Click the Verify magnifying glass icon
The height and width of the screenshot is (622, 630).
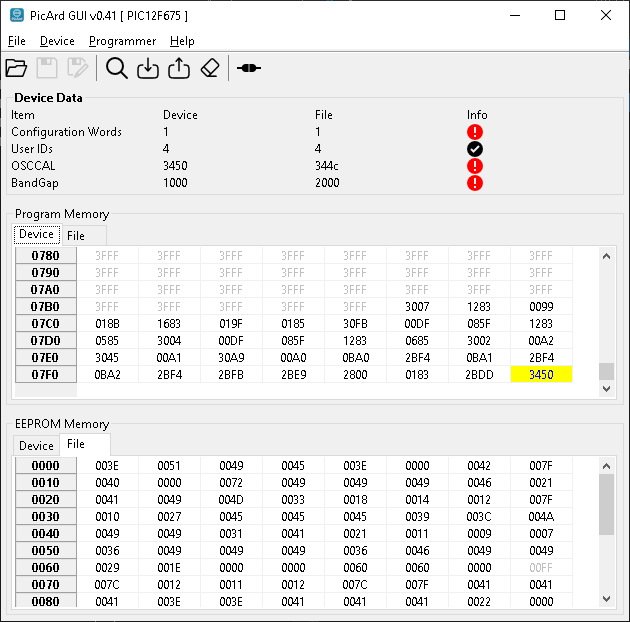pos(117,68)
